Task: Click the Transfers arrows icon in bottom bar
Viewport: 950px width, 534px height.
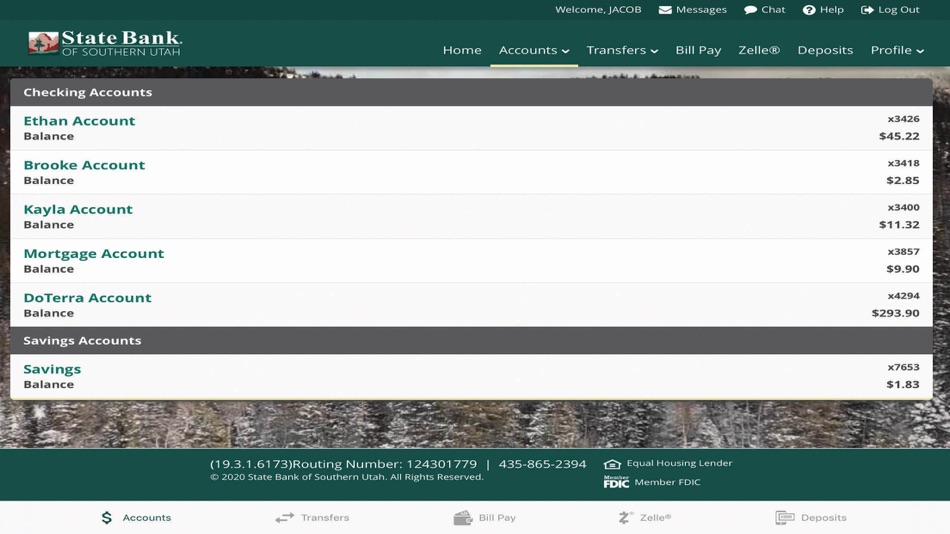Action: coord(285,518)
